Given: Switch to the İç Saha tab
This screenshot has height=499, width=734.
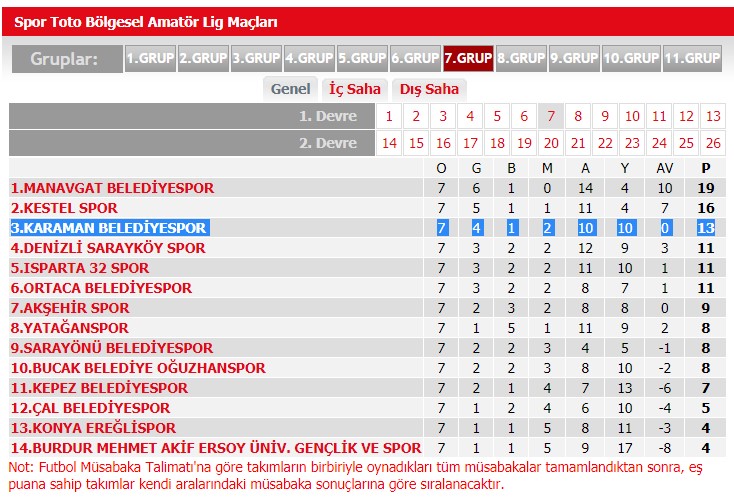Looking at the screenshot, I should click(355, 89).
